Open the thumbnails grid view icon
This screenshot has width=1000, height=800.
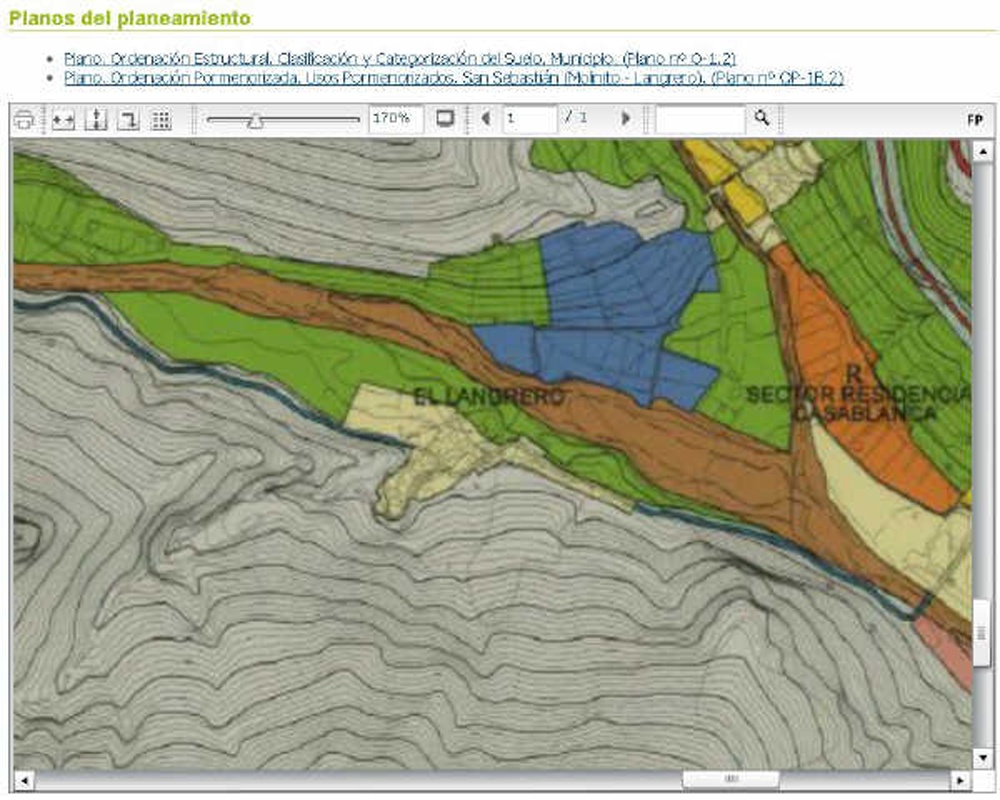tap(160, 120)
